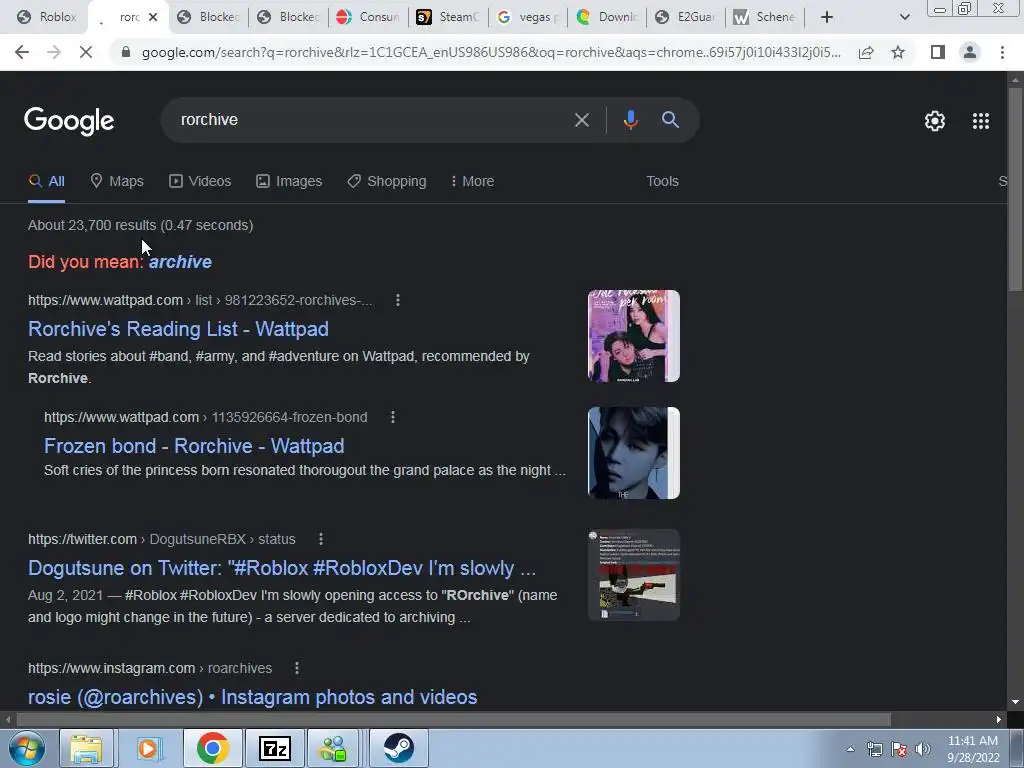Click the browser forward arrow
The width and height of the screenshot is (1024, 768).
click(54, 52)
